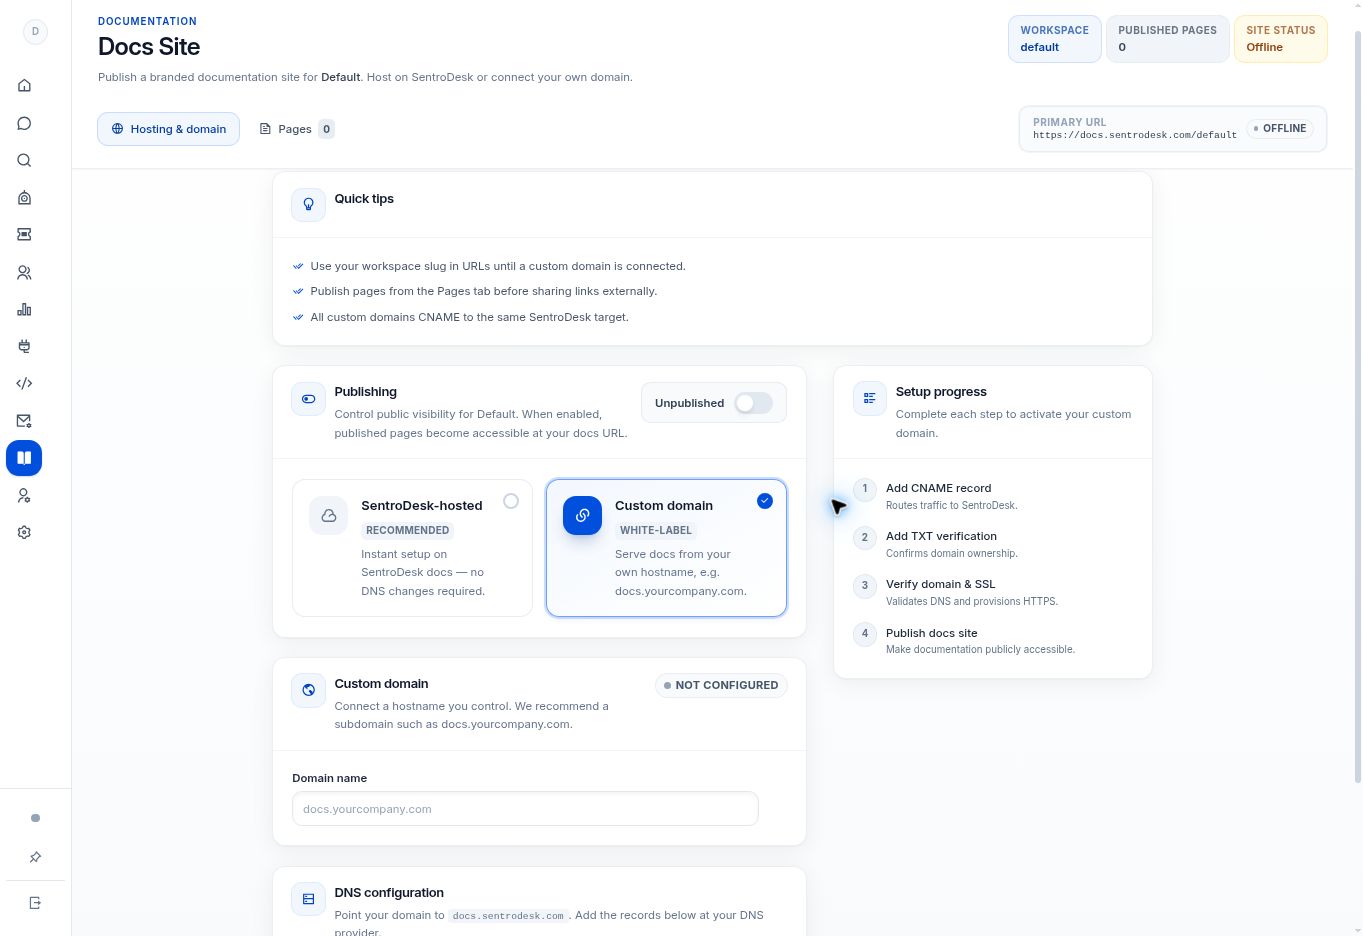
Task: Open the gear settings sidebar icon
Action: [x=24, y=532]
